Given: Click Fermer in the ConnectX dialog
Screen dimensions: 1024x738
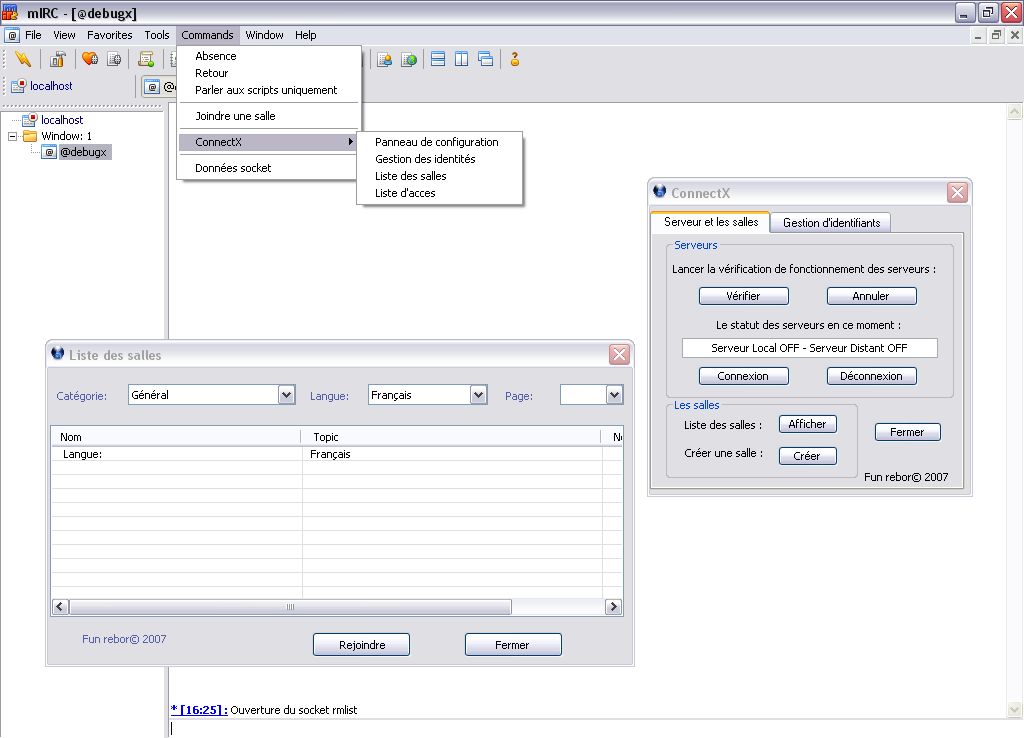Looking at the screenshot, I should pyautogui.click(x=907, y=432).
